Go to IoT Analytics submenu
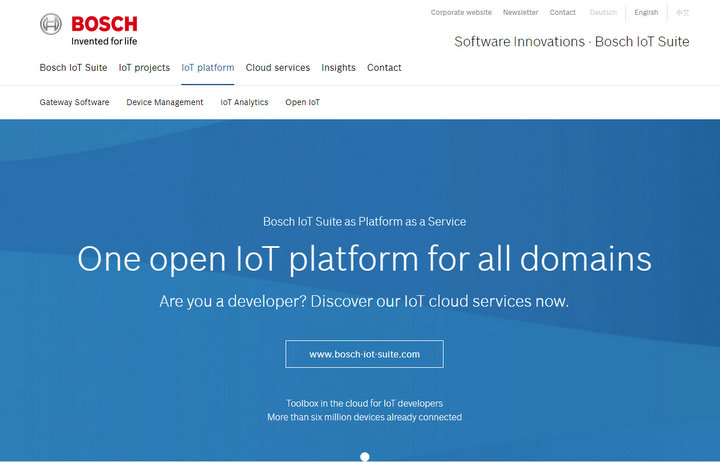This screenshot has width=720, height=462. tap(244, 102)
